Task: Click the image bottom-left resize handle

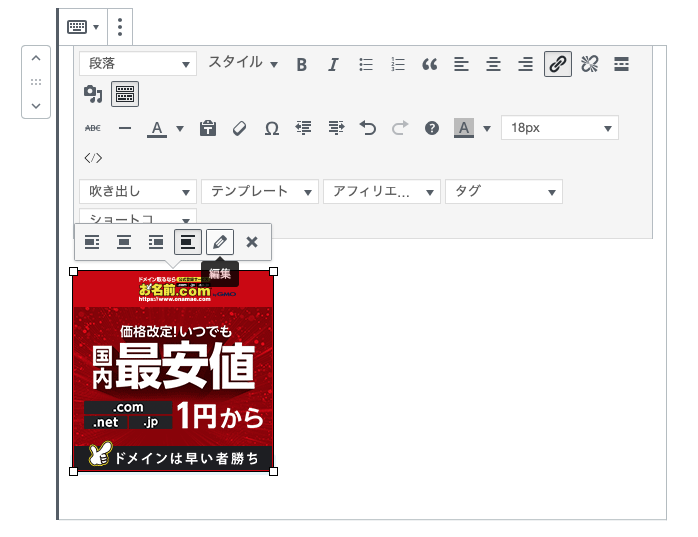Action: pyautogui.click(x=74, y=472)
